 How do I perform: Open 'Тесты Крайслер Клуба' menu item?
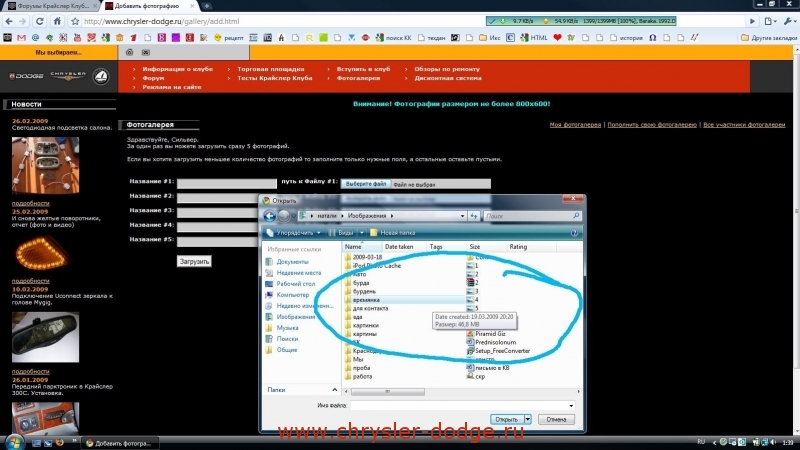pos(274,78)
